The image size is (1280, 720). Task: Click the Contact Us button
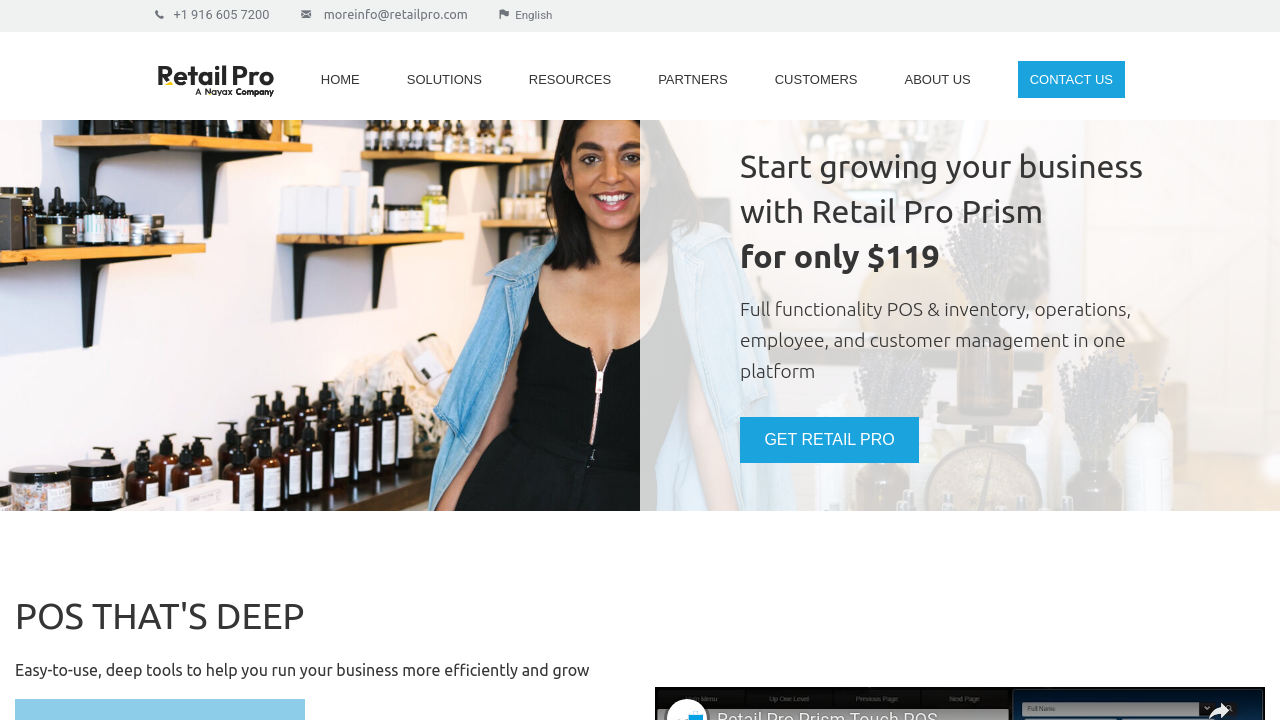tap(1071, 80)
